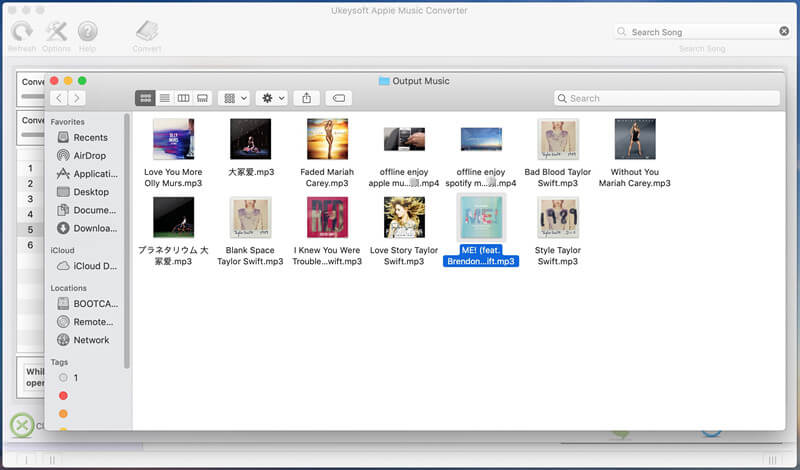The height and width of the screenshot is (470, 800).
Task: Select the 大家爱.mp3 file thumbnail
Action: [x=251, y=139]
